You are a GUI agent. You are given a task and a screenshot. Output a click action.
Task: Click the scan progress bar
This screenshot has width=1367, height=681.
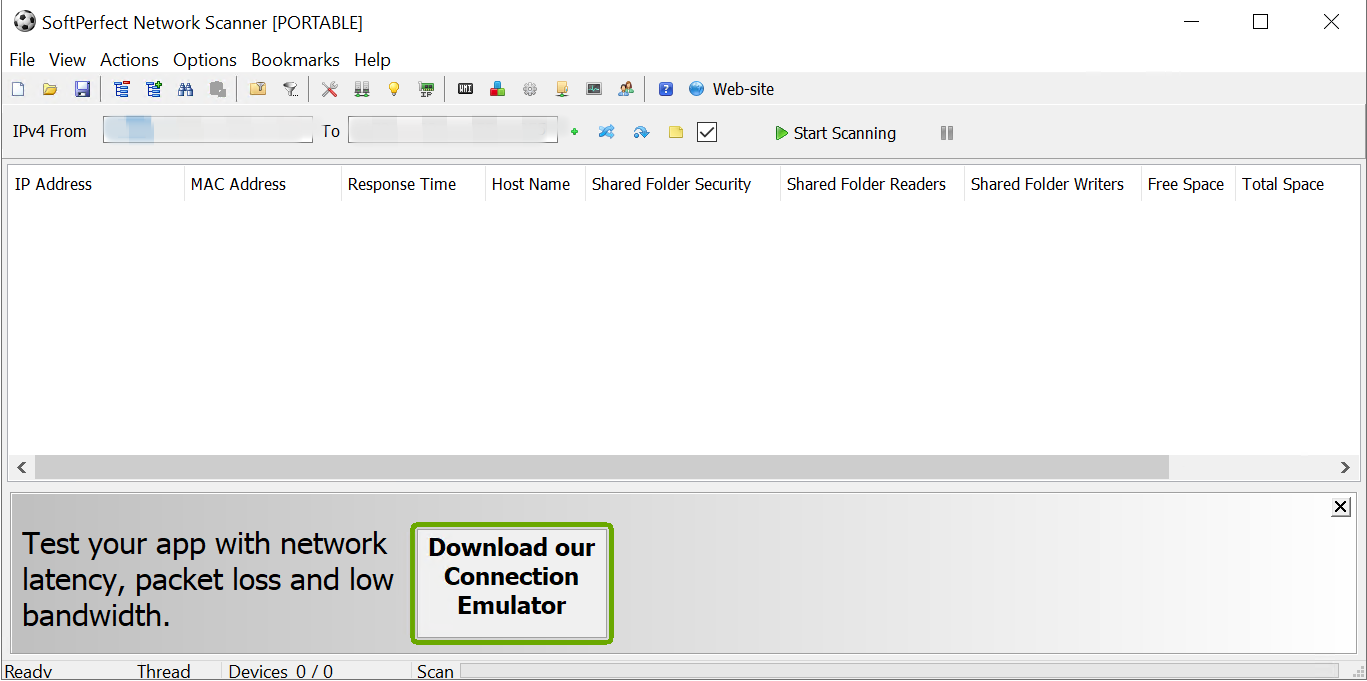click(899, 671)
